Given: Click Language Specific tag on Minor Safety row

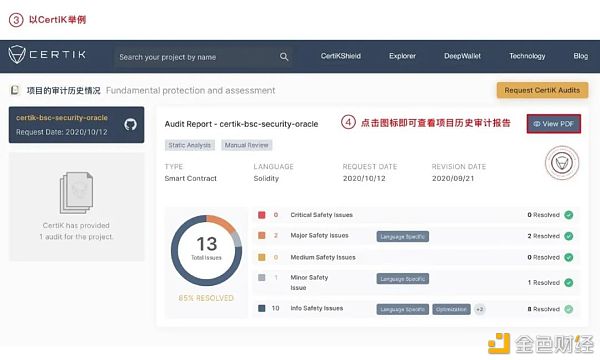Looking at the screenshot, I should 403,279.
